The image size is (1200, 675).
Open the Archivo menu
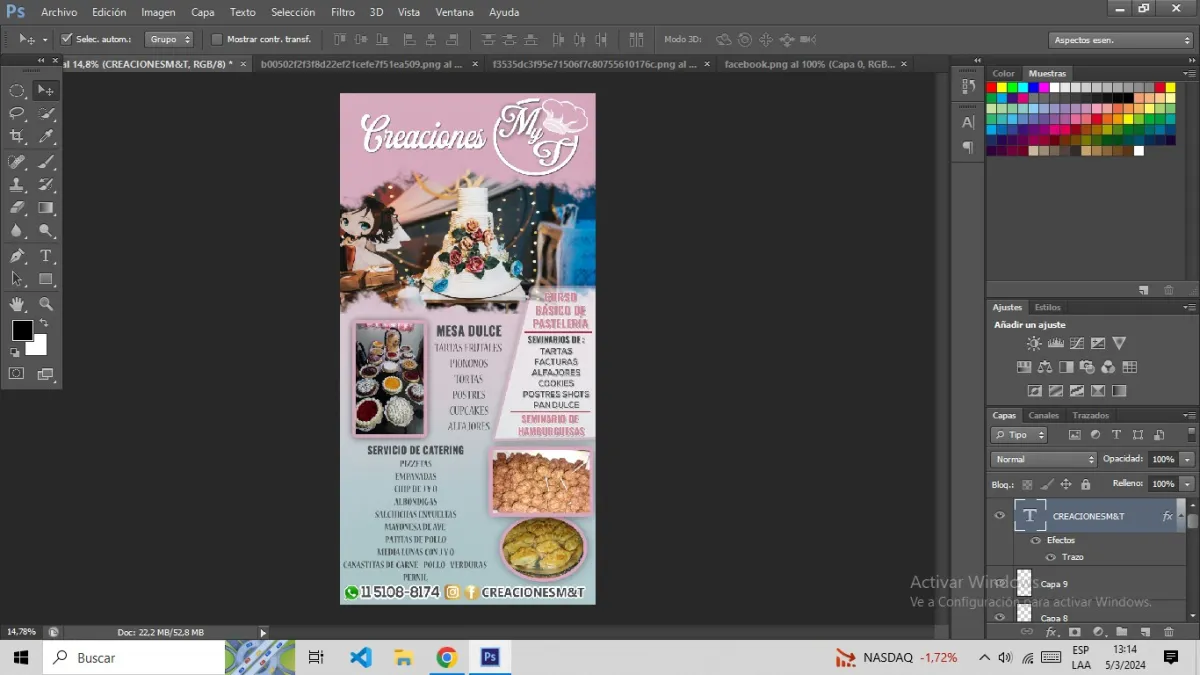click(x=59, y=12)
